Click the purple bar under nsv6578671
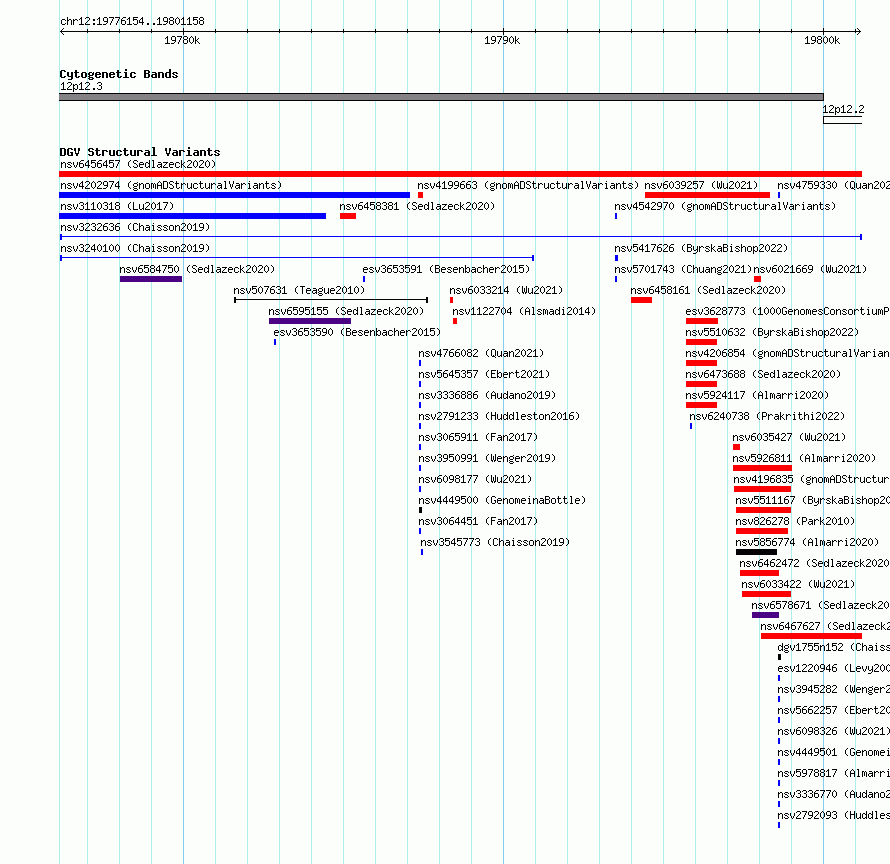The height and width of the screenshot is (864, 890). (766, 615)
